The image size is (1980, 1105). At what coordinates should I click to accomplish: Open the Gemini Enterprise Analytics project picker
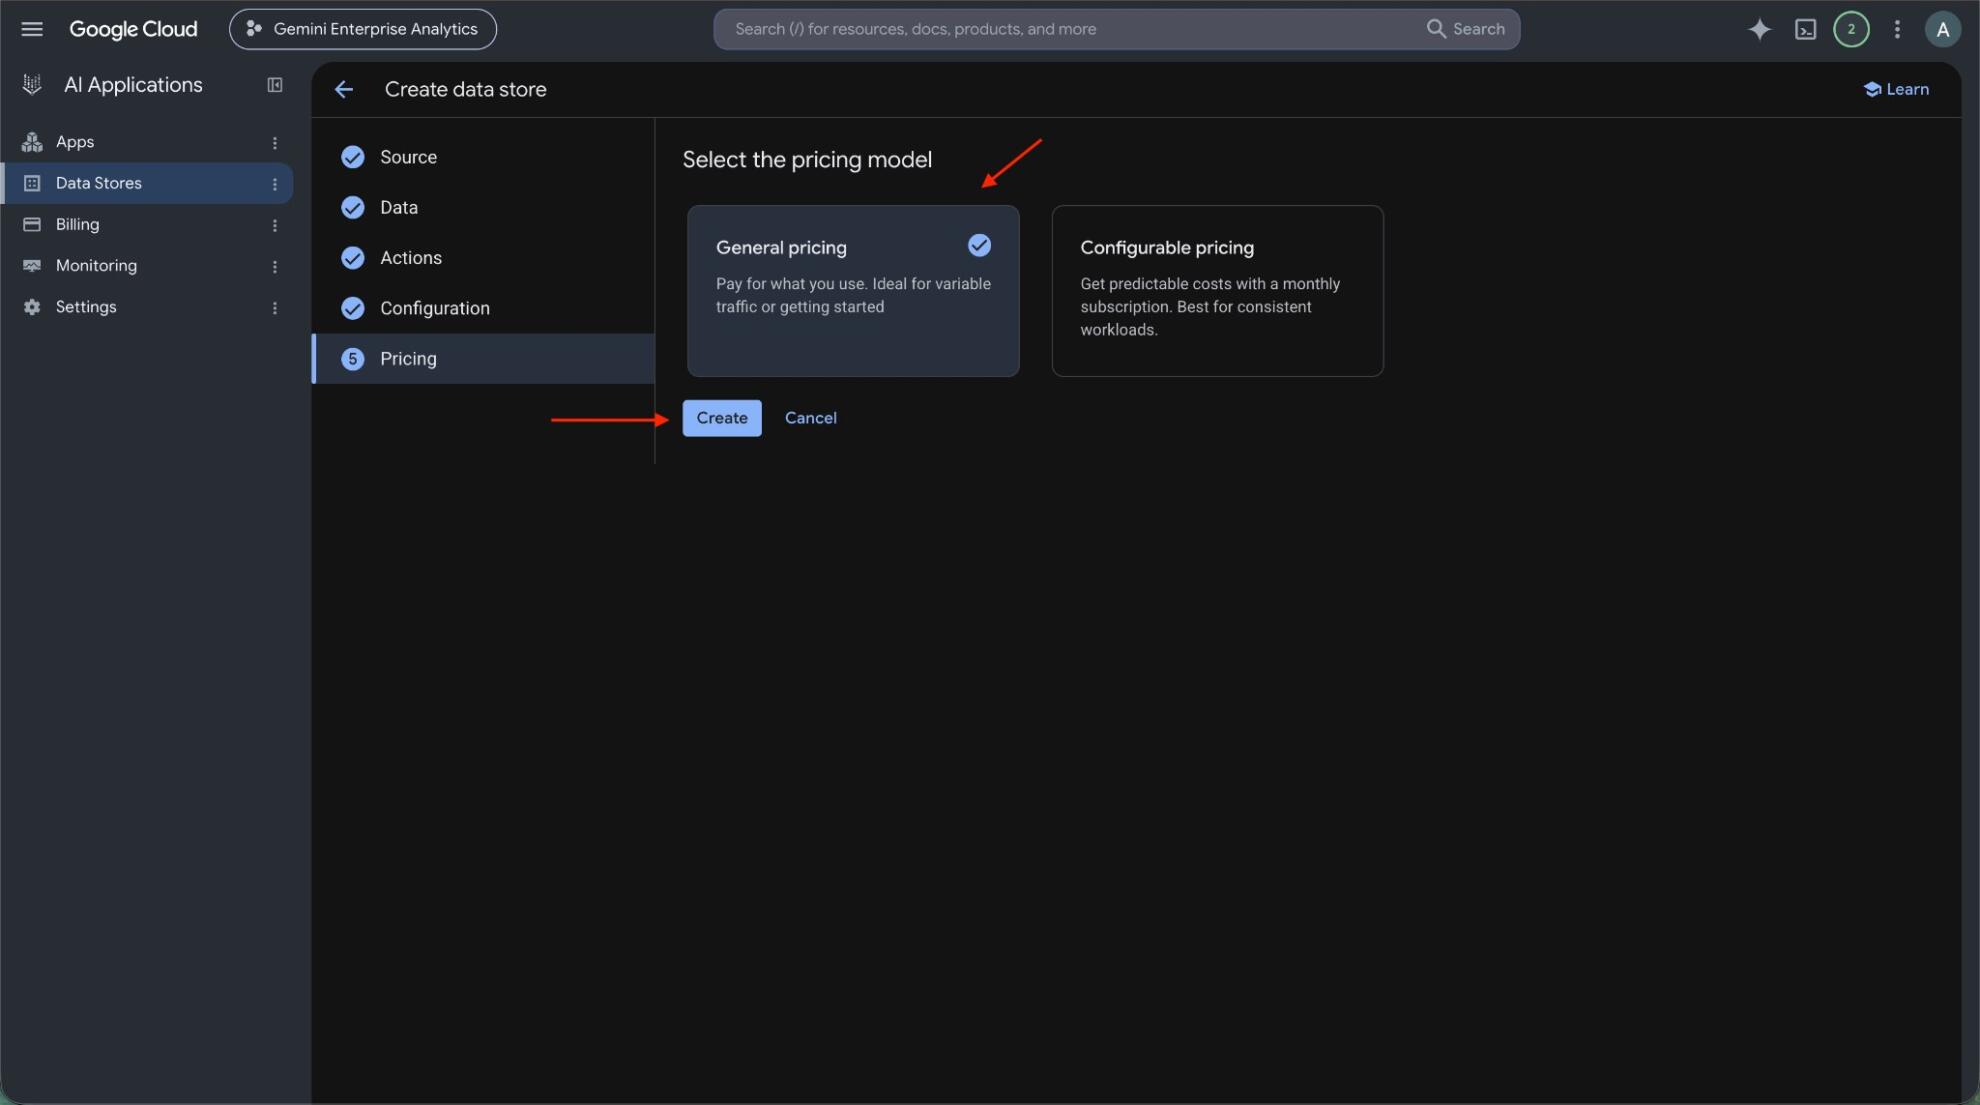point(363,29)
